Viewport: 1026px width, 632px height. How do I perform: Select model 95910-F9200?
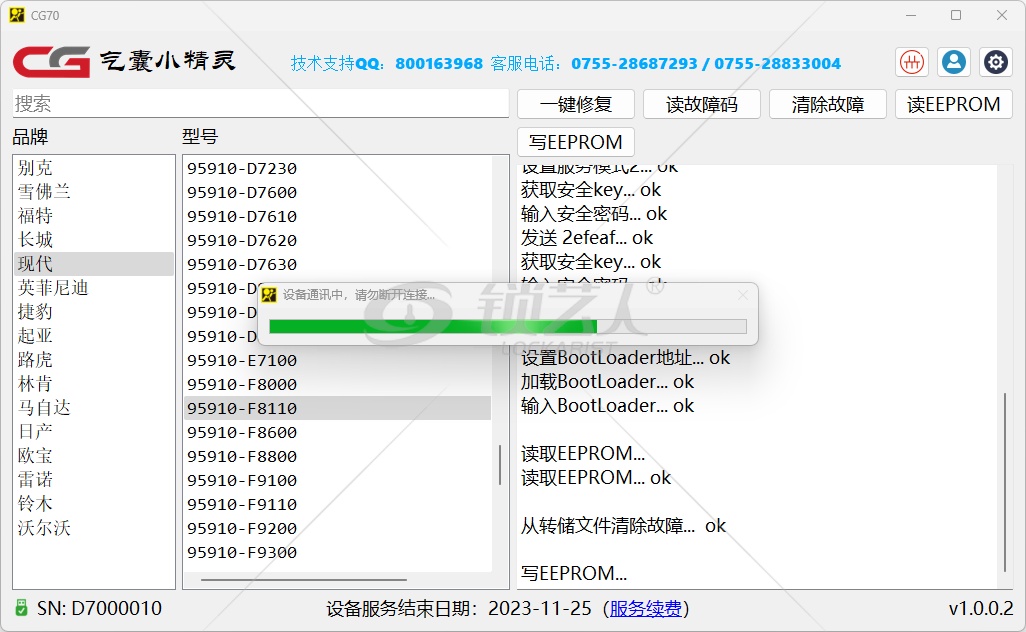point(338,528)
